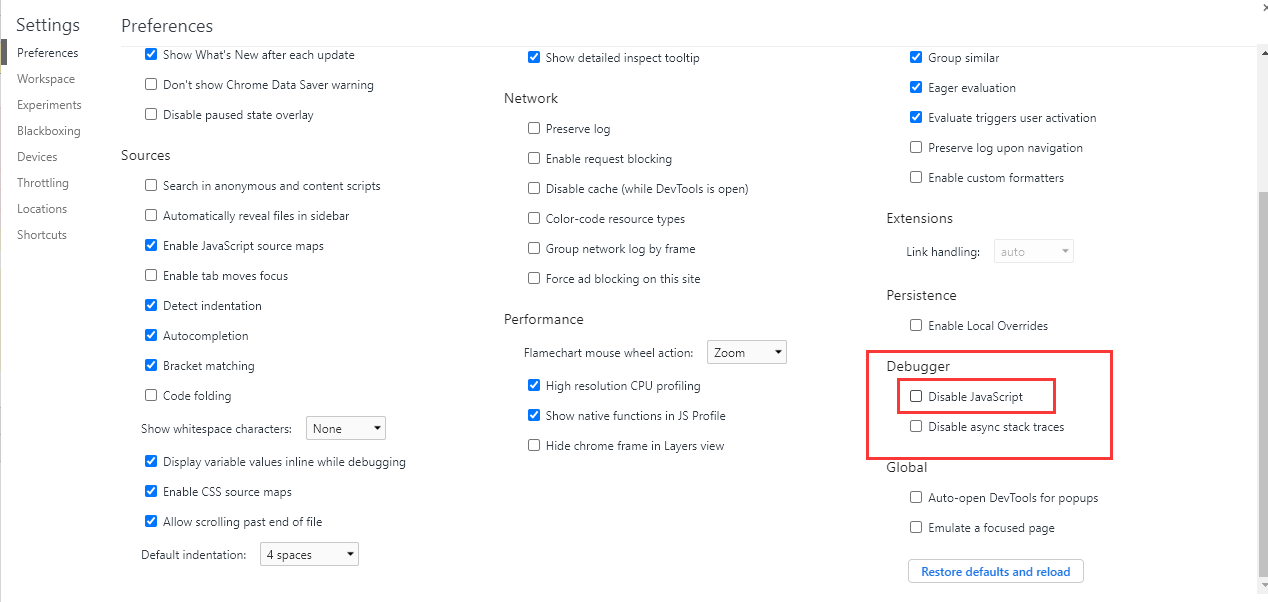The width and height of the screenshot is (1268, 602).
Task: Expand Flamechart mouse wheel action dropdown
Action: pos(747,353)
